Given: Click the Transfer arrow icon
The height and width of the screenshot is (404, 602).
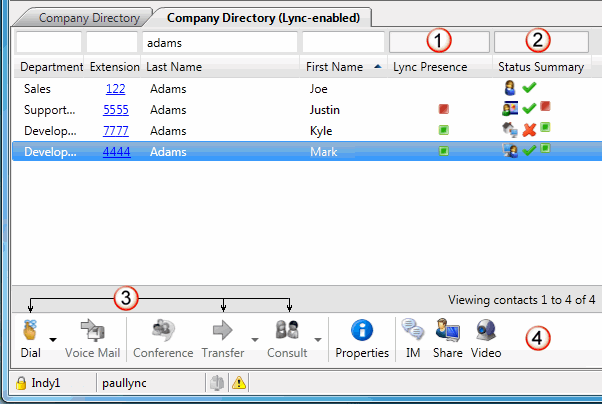Looking at the screenshot, I should [x=222, y=330].
